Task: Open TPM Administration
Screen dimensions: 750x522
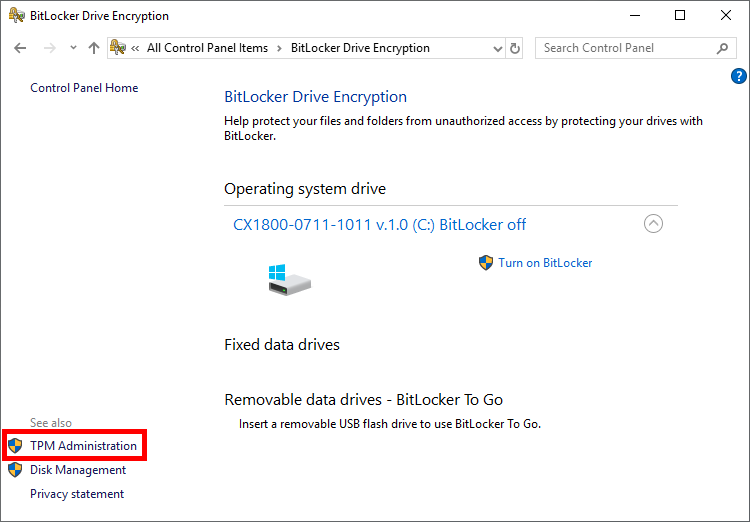Action: point(83,445)
